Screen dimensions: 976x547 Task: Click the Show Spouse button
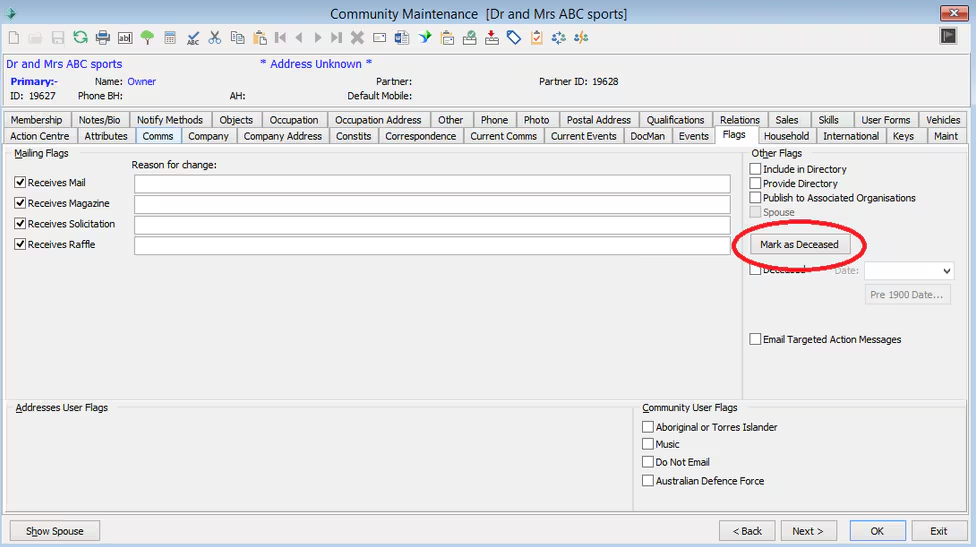pos(55,531)
